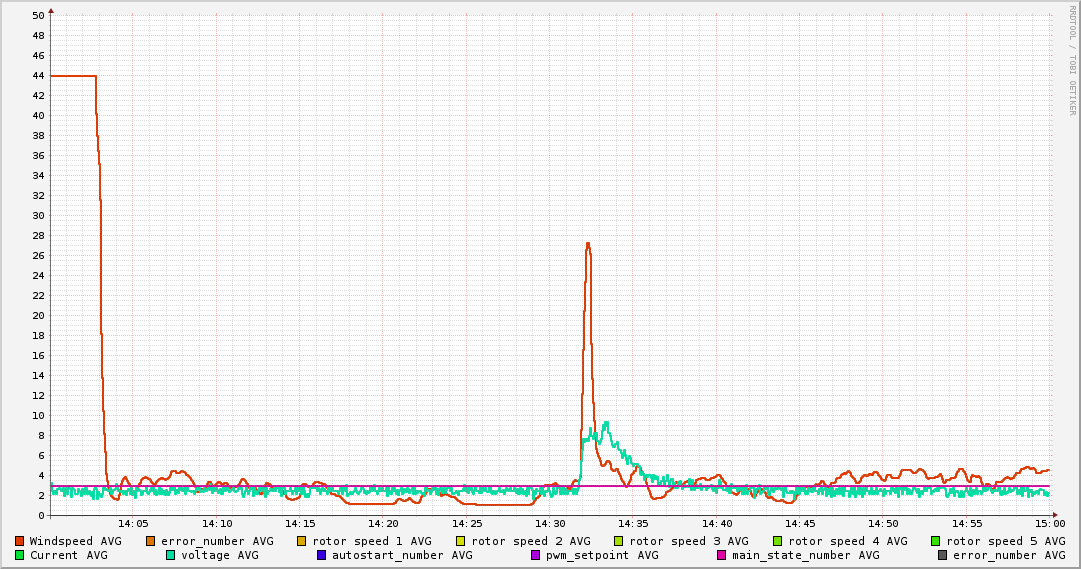Screen dimensions: 1081x569
Task: Click the dark gray error_number AVG swatch
Action: pos(943,555)
